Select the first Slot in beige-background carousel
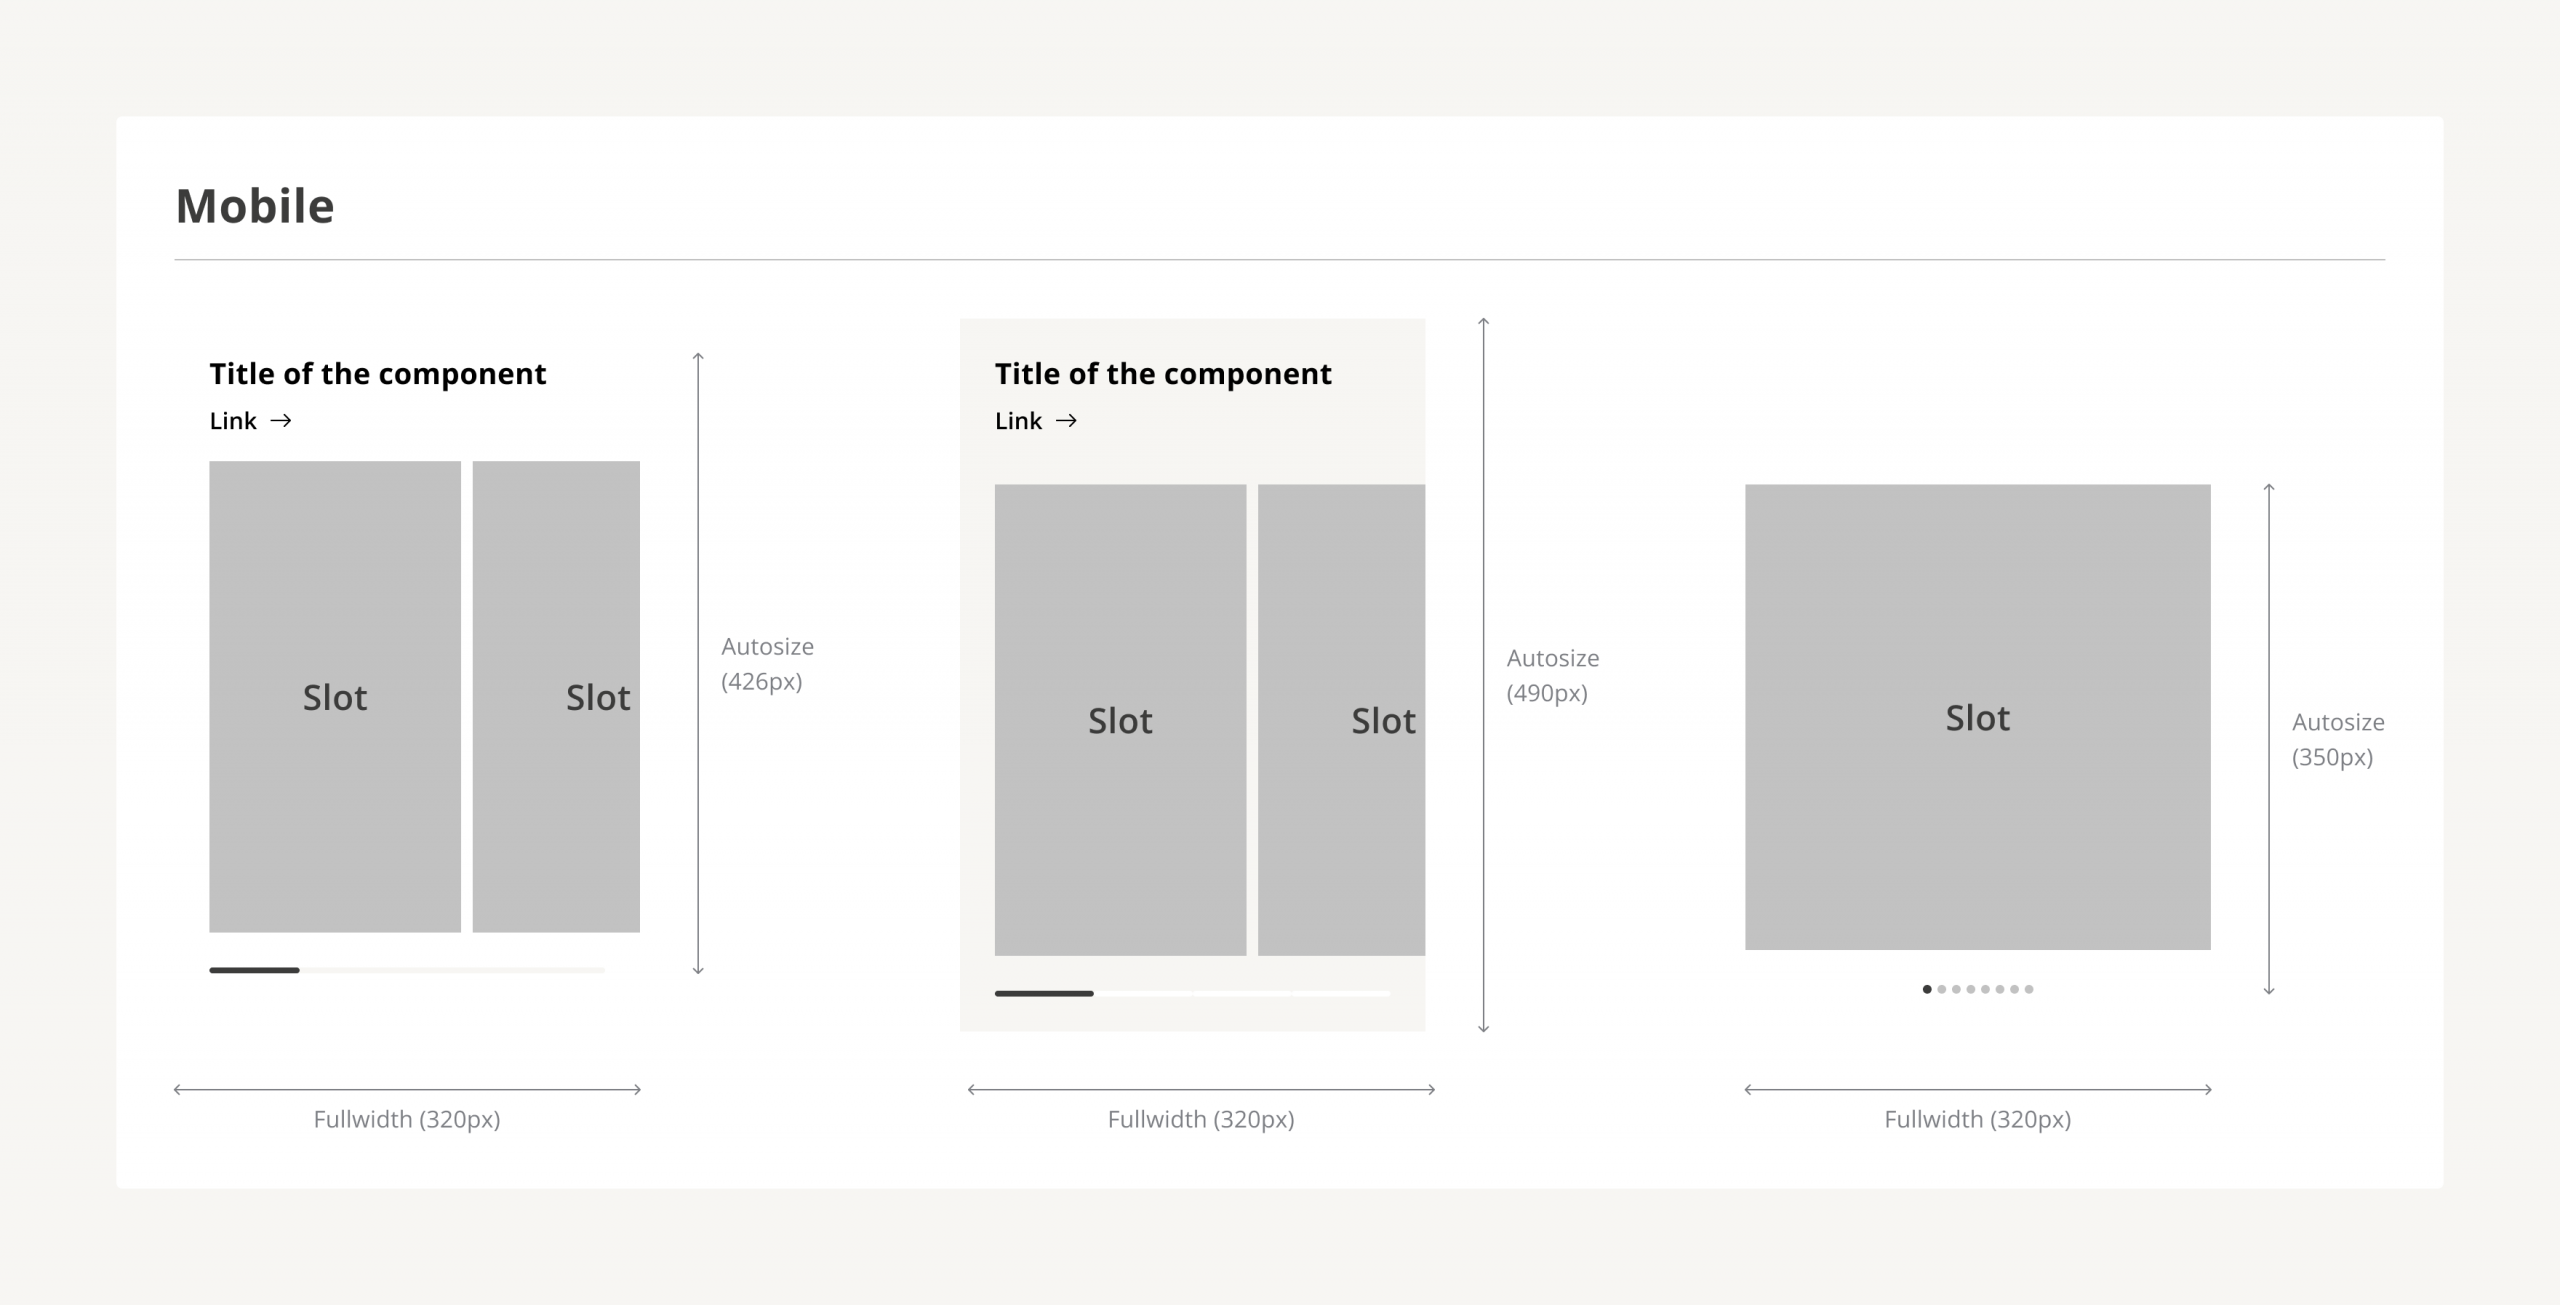 [x=1120, y=720]
